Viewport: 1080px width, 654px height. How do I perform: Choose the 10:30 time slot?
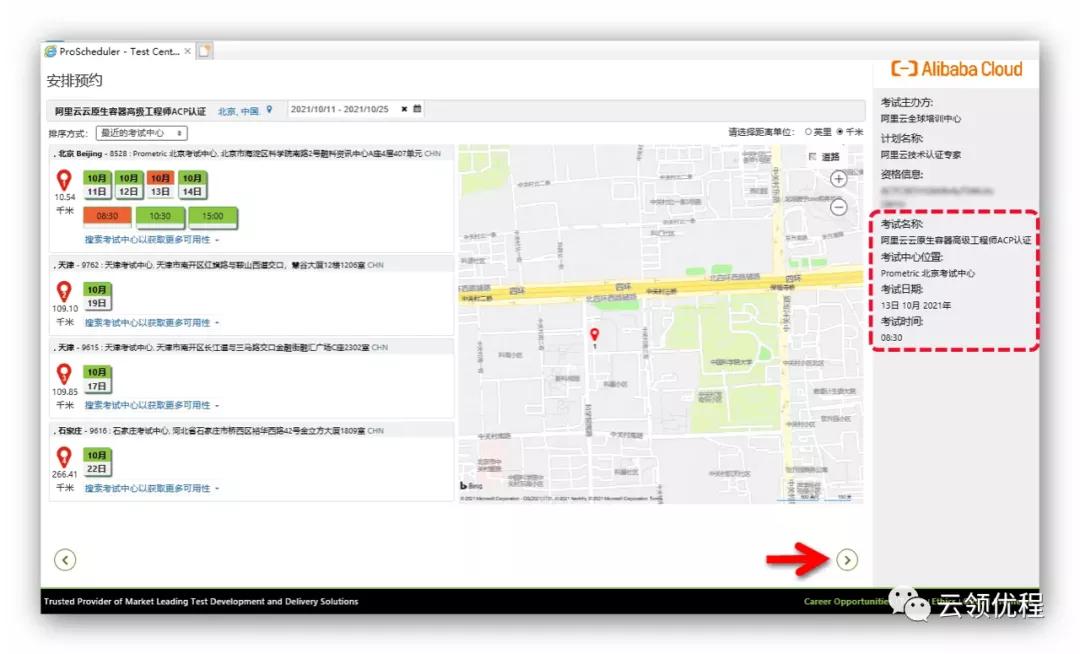point(160,216)
